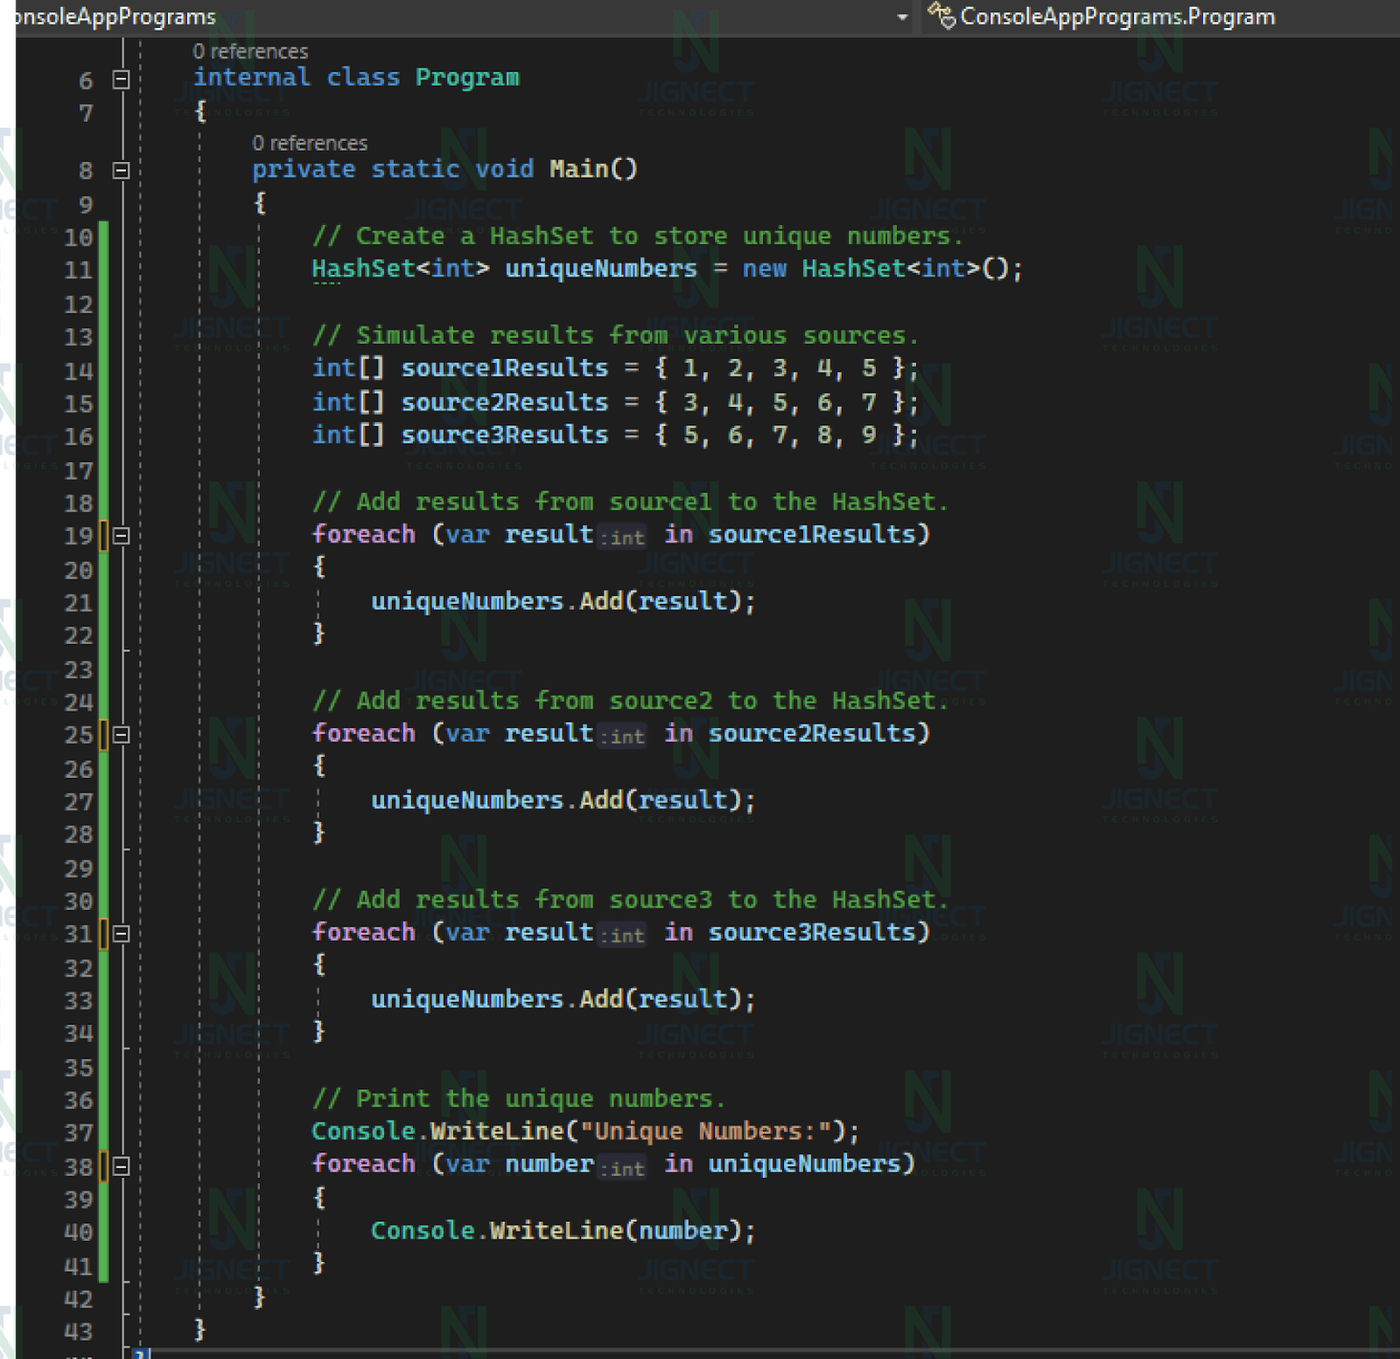Collapse the uniqueNumbers foreach block on line 38
Screen dimensions: 1400x1359
(121, 1166)
